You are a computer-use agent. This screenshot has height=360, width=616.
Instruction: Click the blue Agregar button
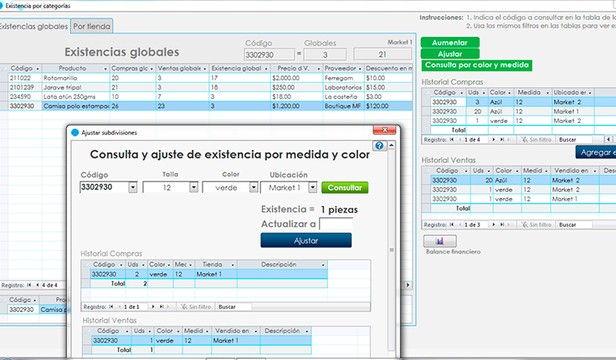596,152
